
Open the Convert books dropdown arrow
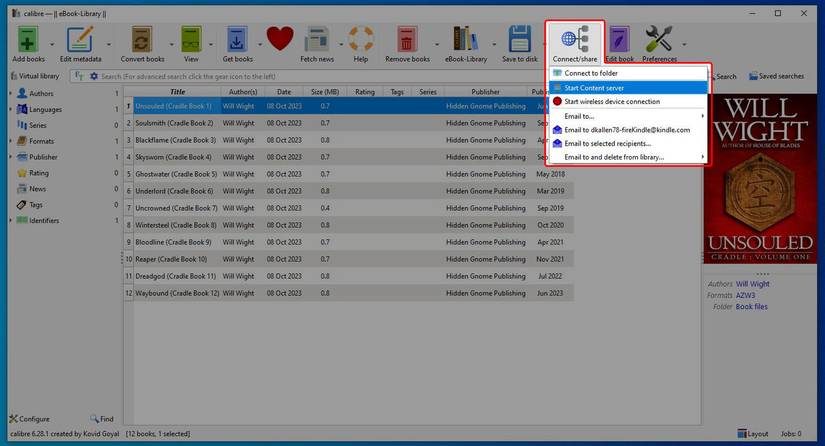coord(172,44)
